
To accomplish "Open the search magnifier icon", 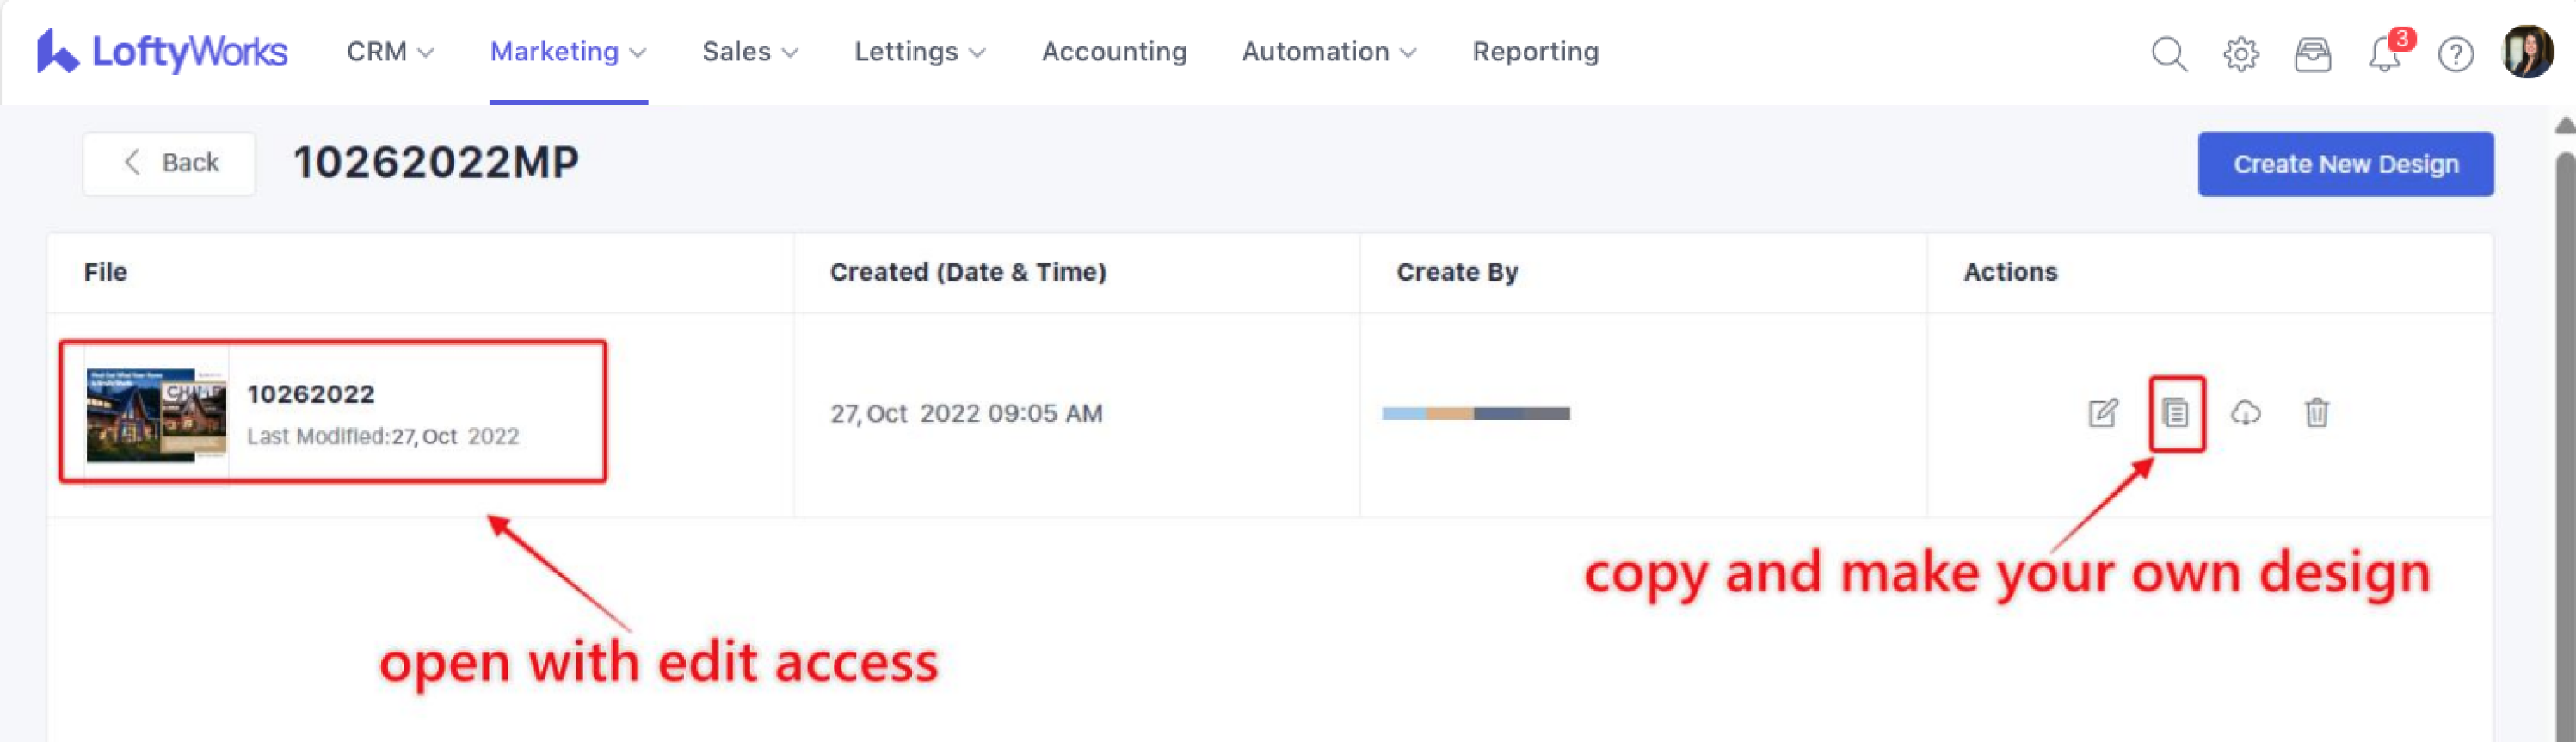I will (x=2168, y=53).
